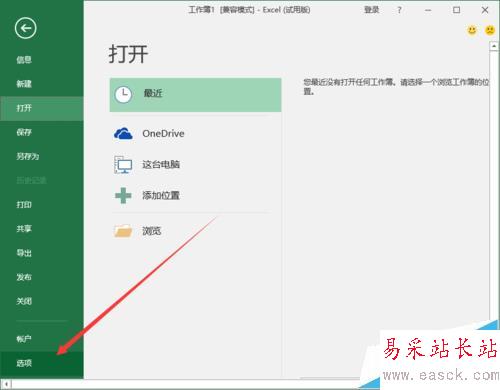
Task: Send a smile with happy face icon
Action: point(472,31)
